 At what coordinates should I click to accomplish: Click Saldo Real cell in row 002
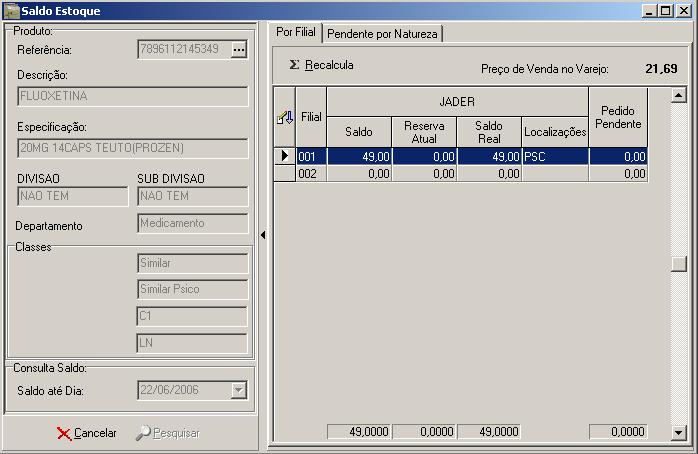point(489,173)
